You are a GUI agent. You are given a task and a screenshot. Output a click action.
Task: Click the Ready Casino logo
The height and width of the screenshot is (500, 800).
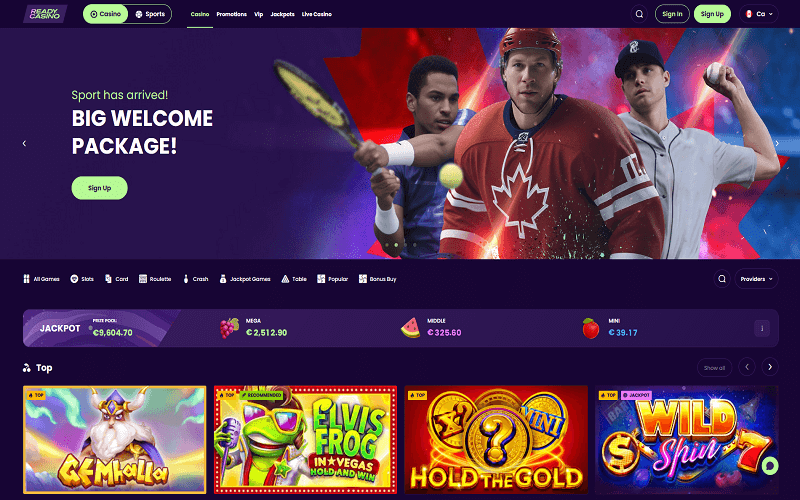click(x=45, y=14)
